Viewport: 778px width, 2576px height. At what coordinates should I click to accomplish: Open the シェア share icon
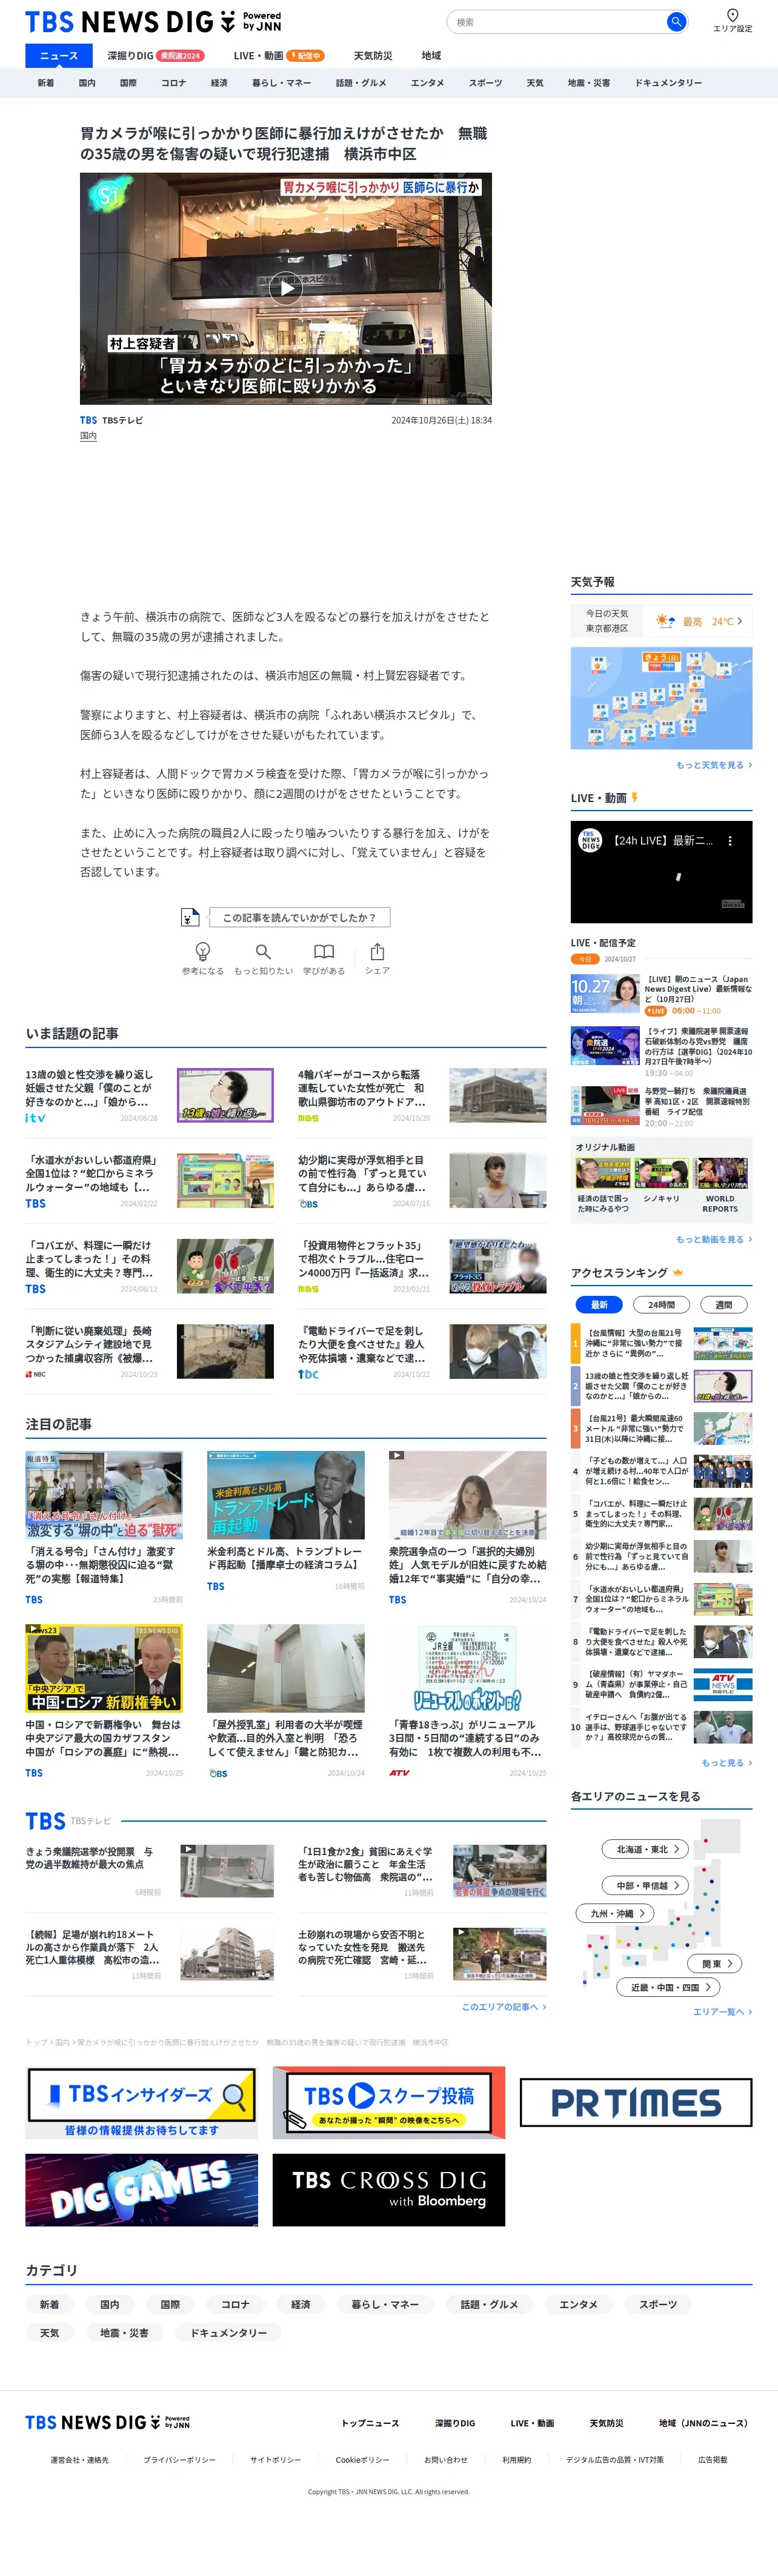[377, 951]
